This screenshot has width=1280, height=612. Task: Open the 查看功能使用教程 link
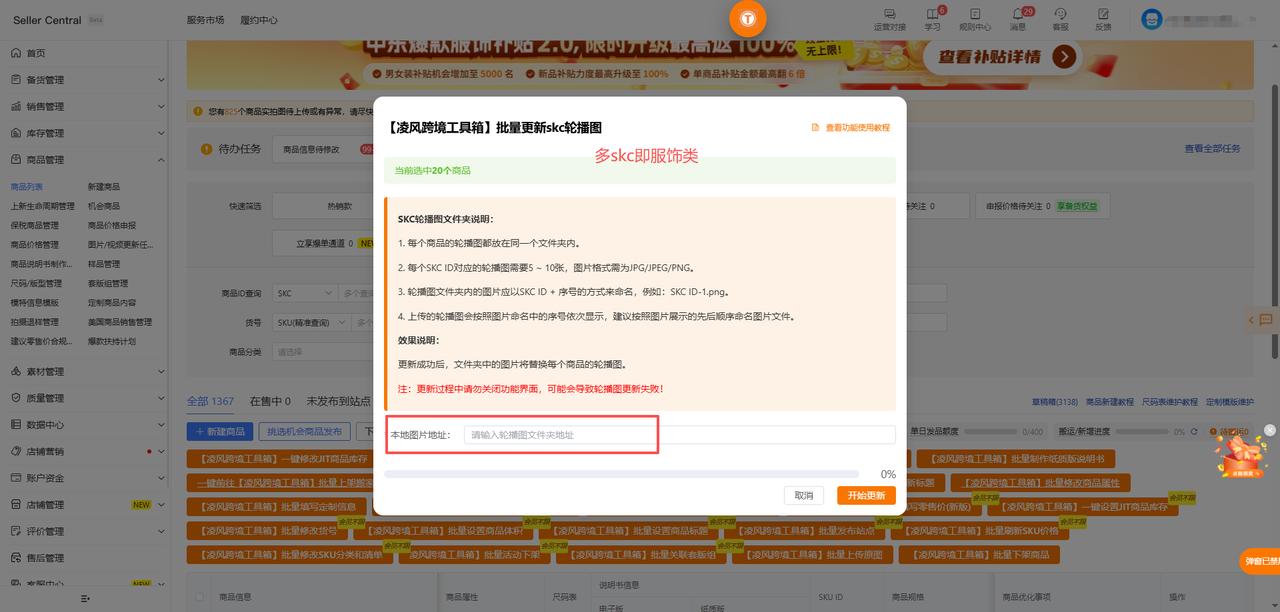857,128
